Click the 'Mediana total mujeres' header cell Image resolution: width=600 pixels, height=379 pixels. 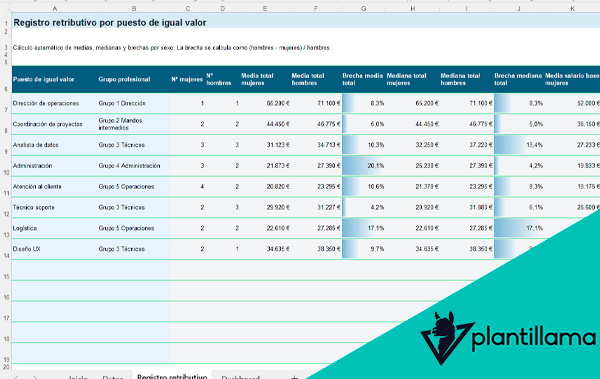tap(412, 79)
